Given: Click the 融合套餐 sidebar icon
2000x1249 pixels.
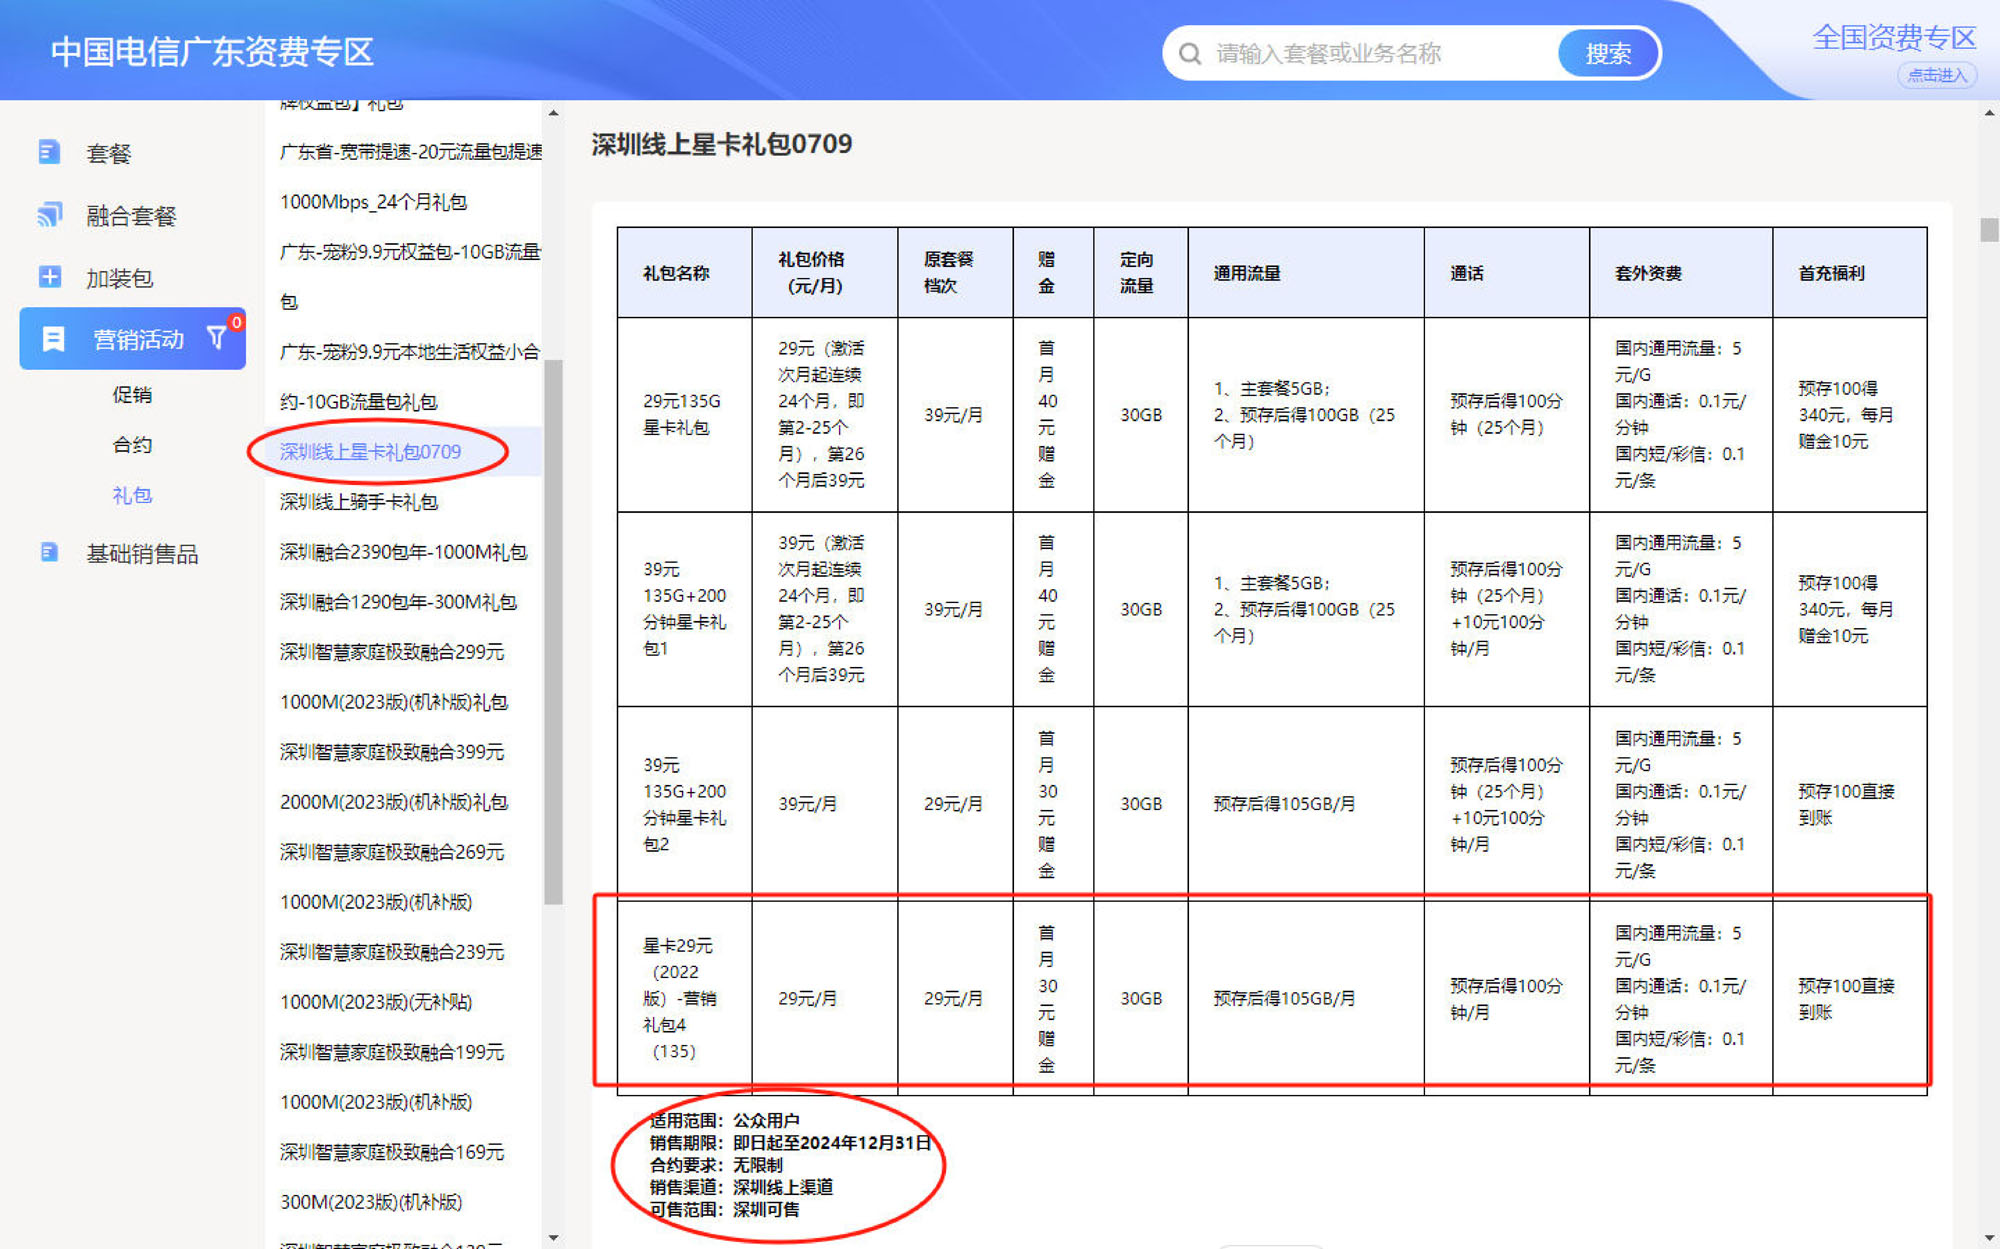Looking at the screenshot, I should [48, 215].
